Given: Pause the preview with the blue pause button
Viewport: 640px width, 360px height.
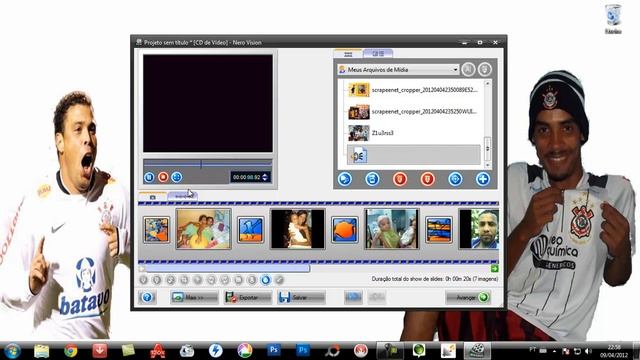Looking at the screenshot, I should coord(149,177).
